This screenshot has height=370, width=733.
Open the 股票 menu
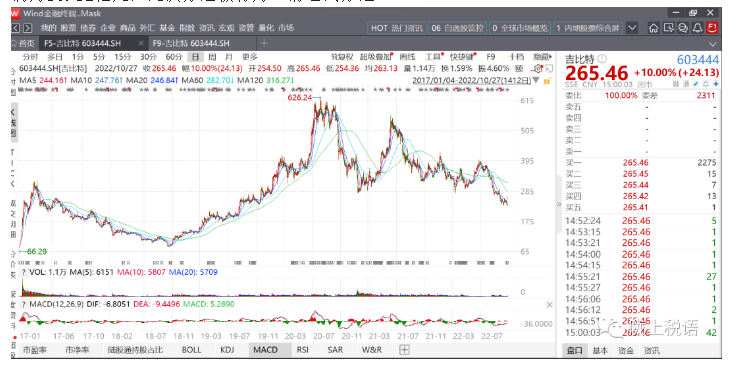tap(68, 28)
